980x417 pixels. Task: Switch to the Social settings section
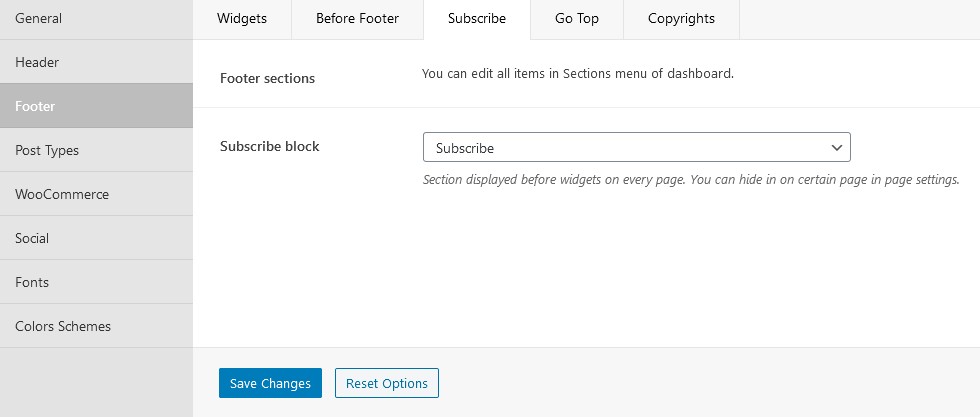pos(96,238)
